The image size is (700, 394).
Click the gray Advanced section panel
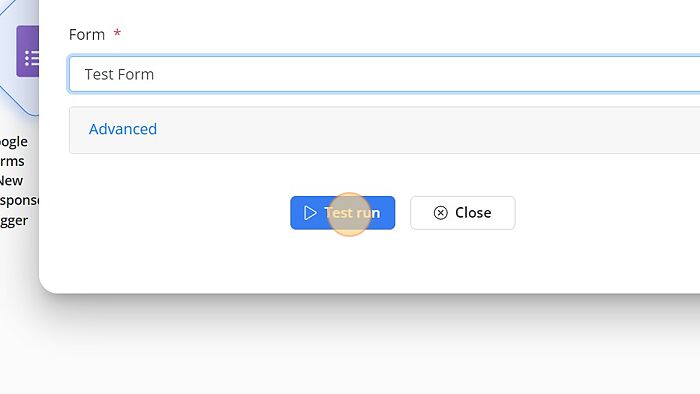click(x=384, y=130)
